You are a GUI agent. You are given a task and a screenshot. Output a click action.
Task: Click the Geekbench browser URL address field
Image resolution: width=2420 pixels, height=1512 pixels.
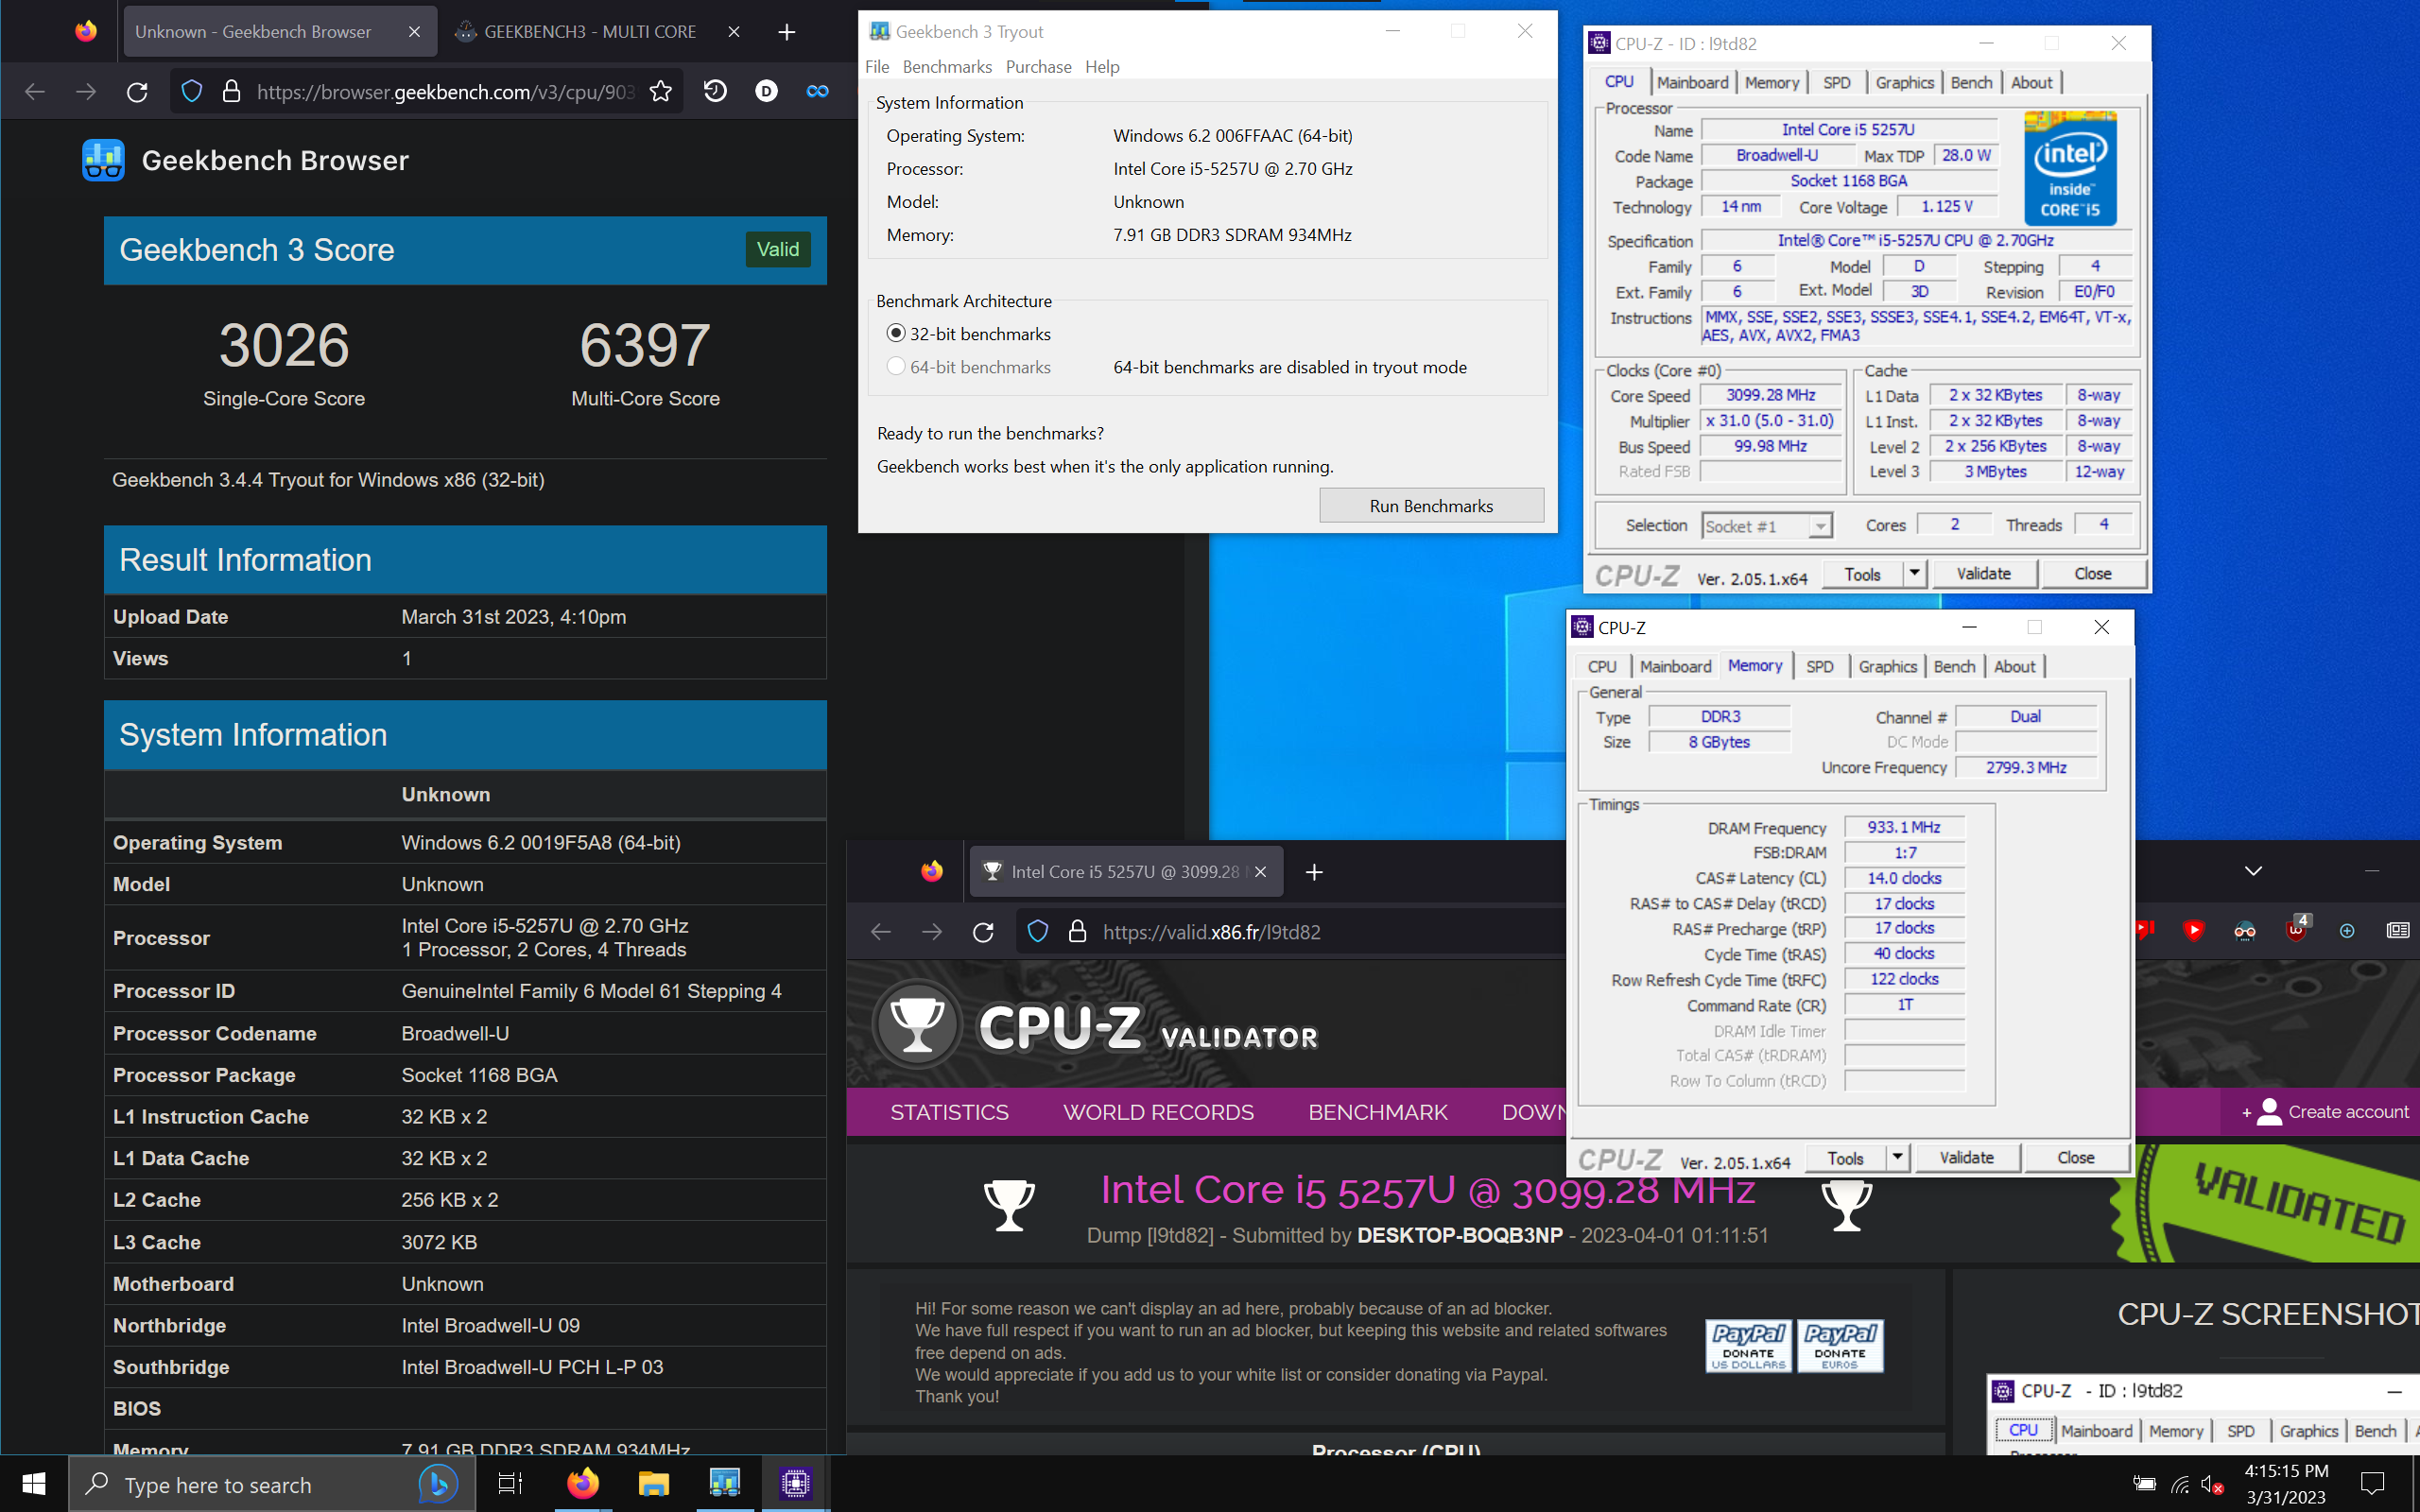pos(445,92)
